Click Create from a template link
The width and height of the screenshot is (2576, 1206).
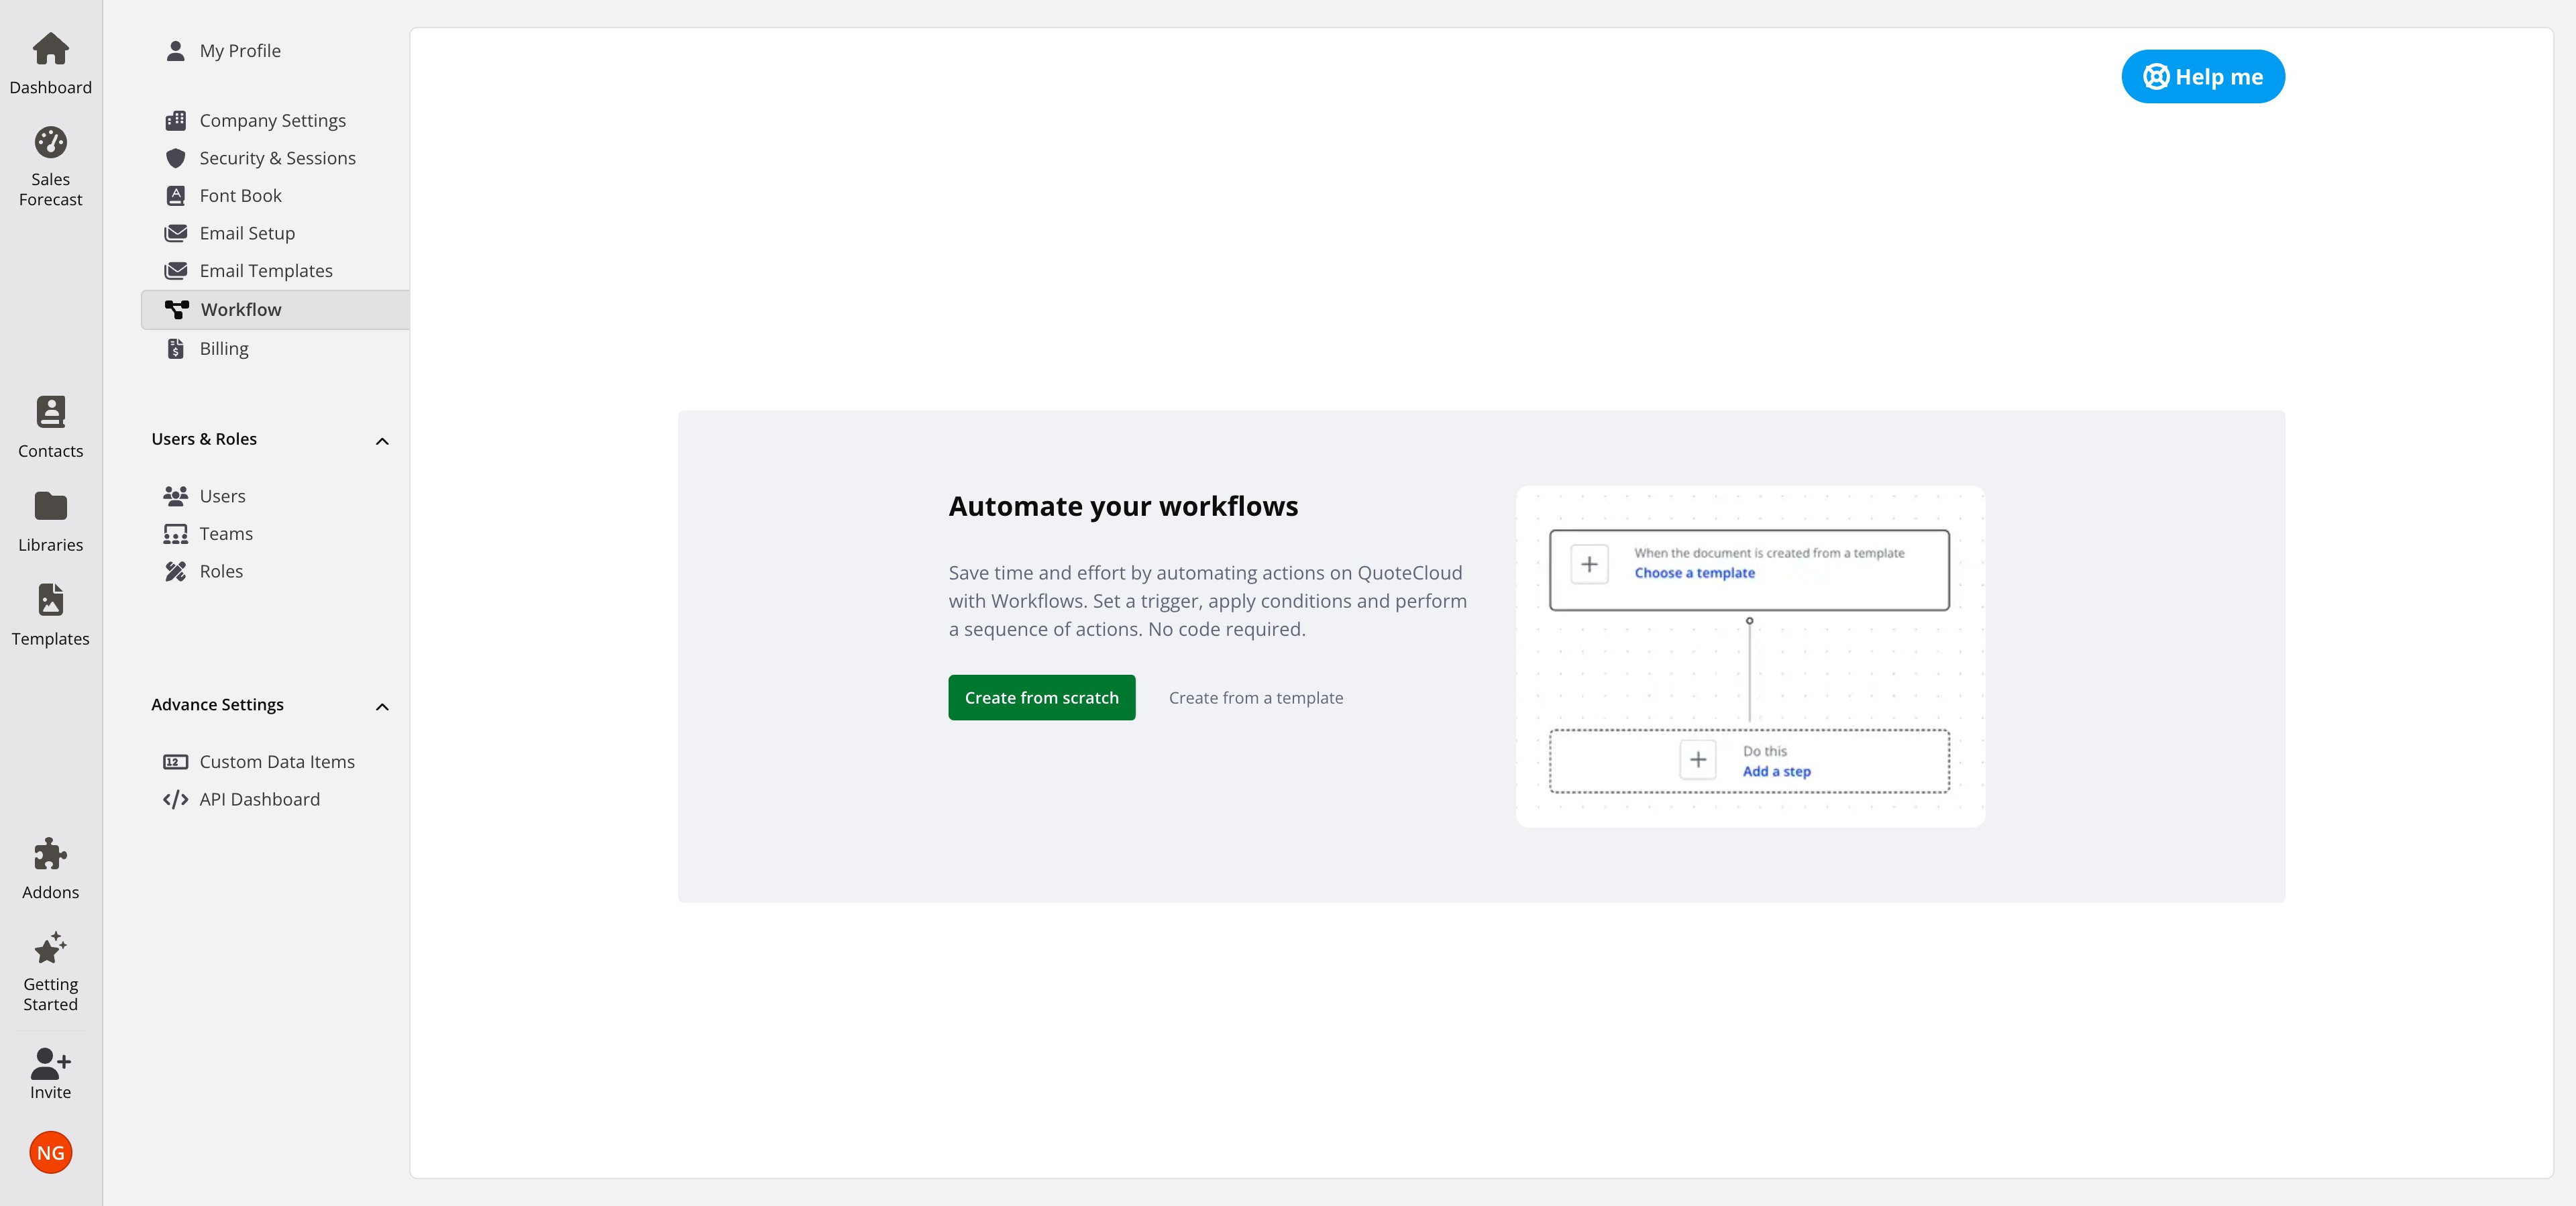tap(1255, 698)
